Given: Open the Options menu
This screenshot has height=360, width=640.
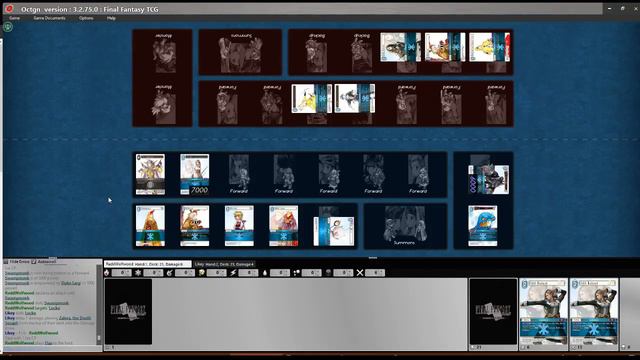Looking at the screenshot, I should 86,18.
